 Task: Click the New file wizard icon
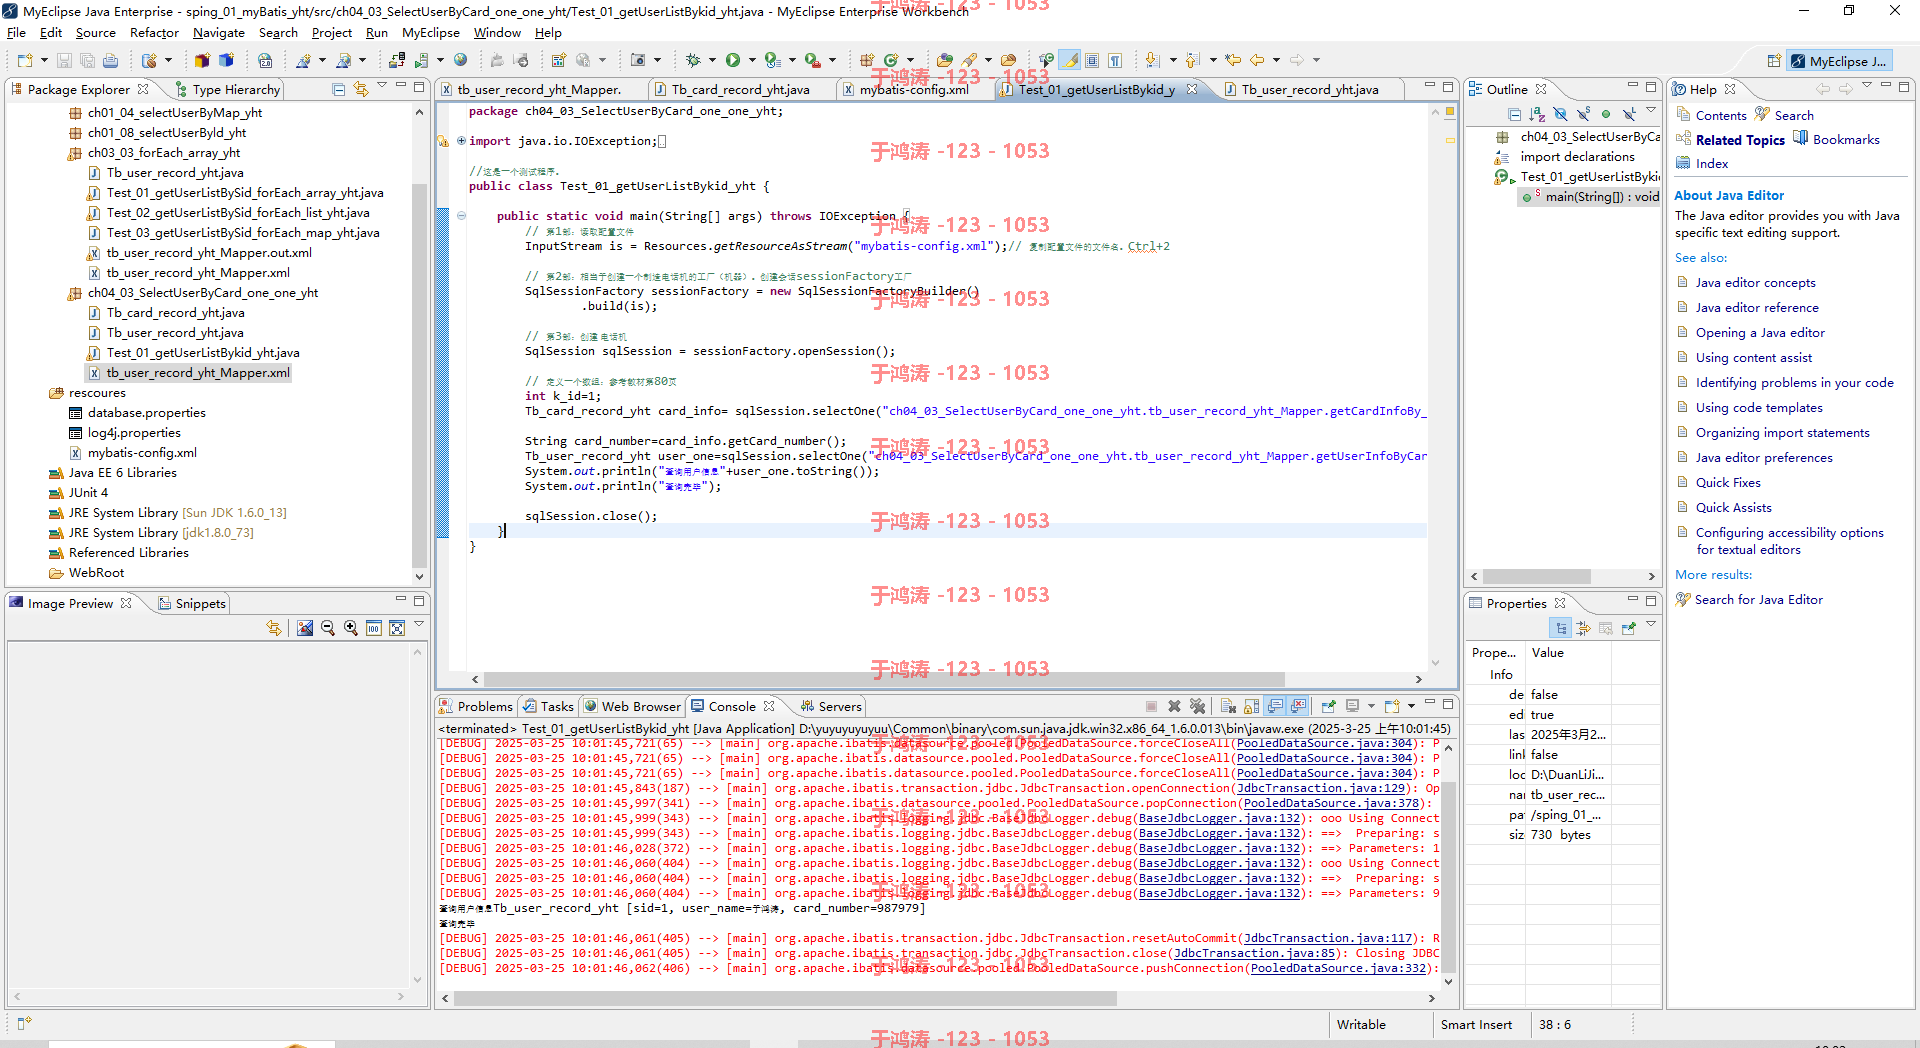25,60
